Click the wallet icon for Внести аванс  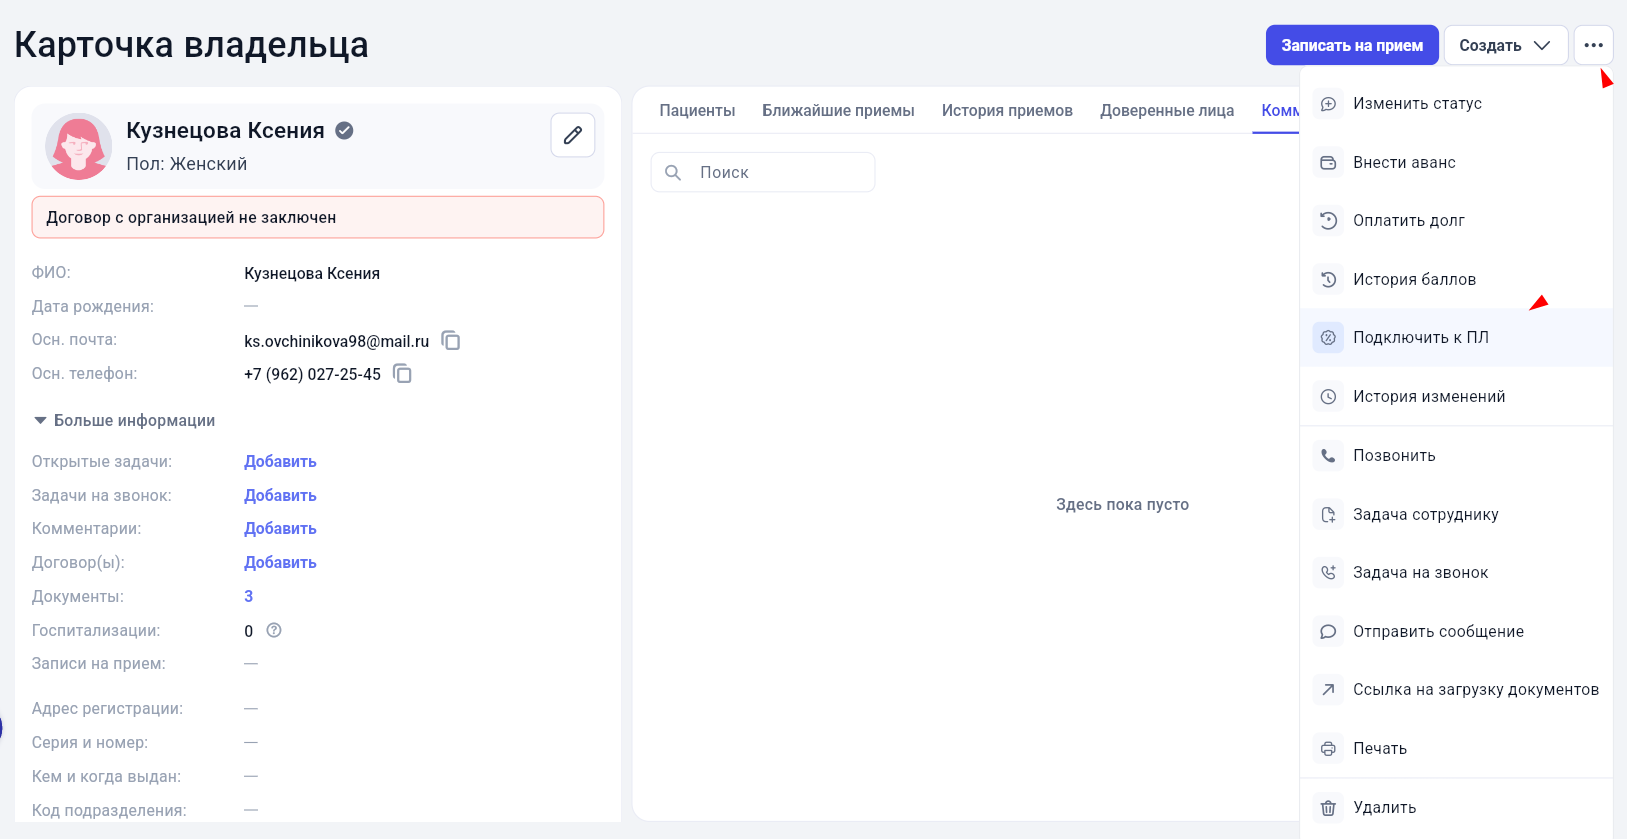tap(1328, 162)
